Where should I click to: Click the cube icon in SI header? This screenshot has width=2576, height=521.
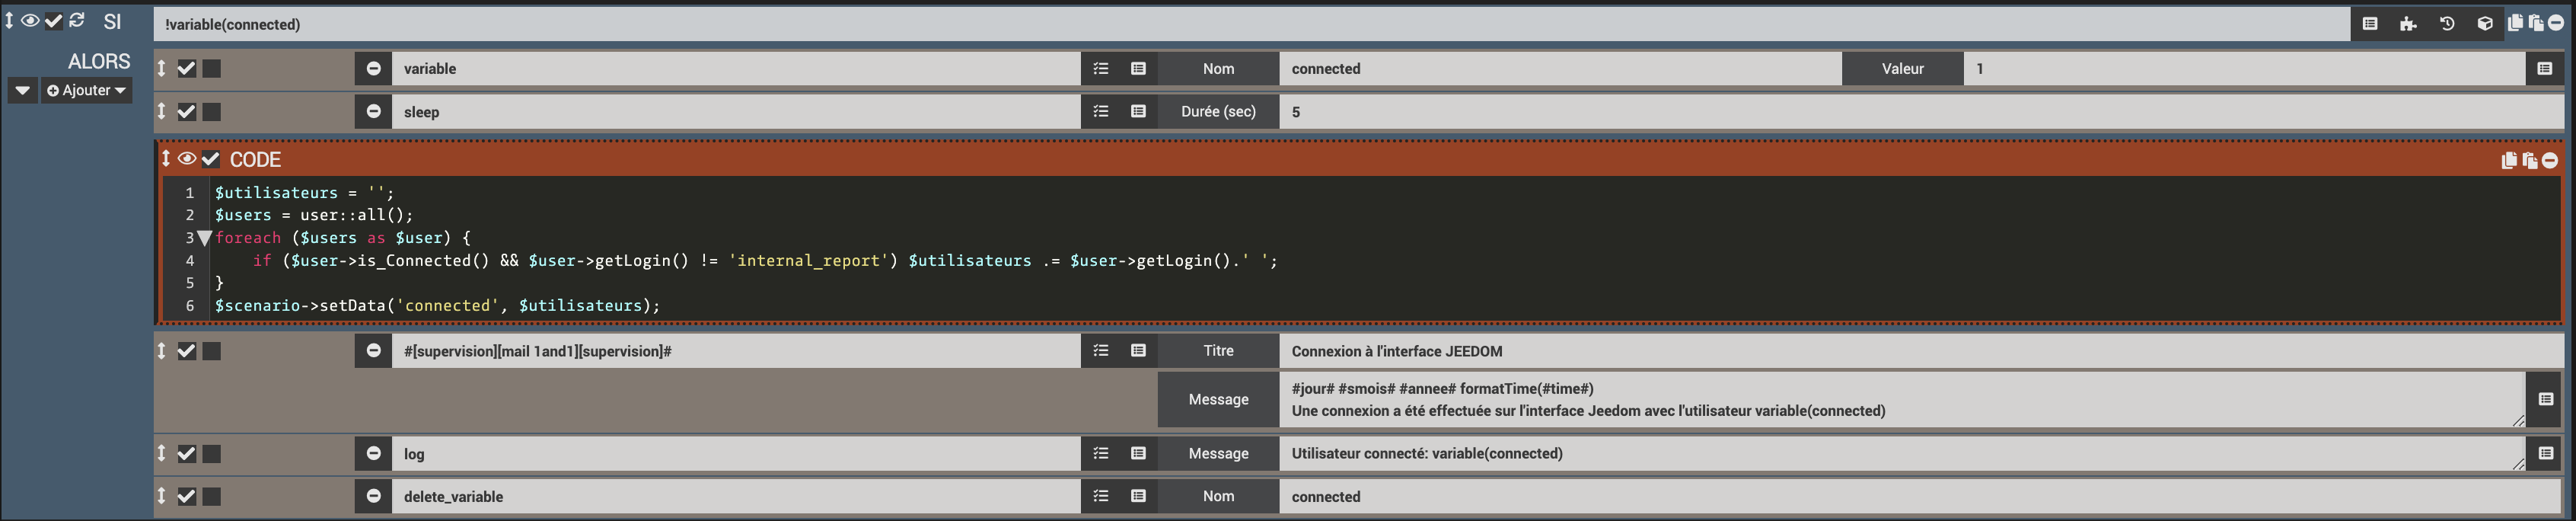pyautogui.click(x=2485, y=24)
